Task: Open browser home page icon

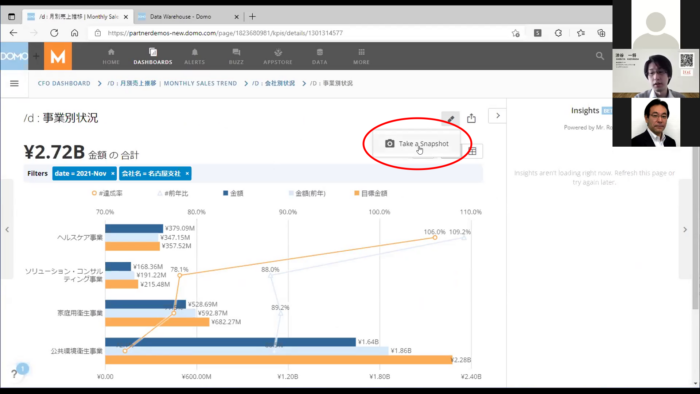Action: pos(75,33)
